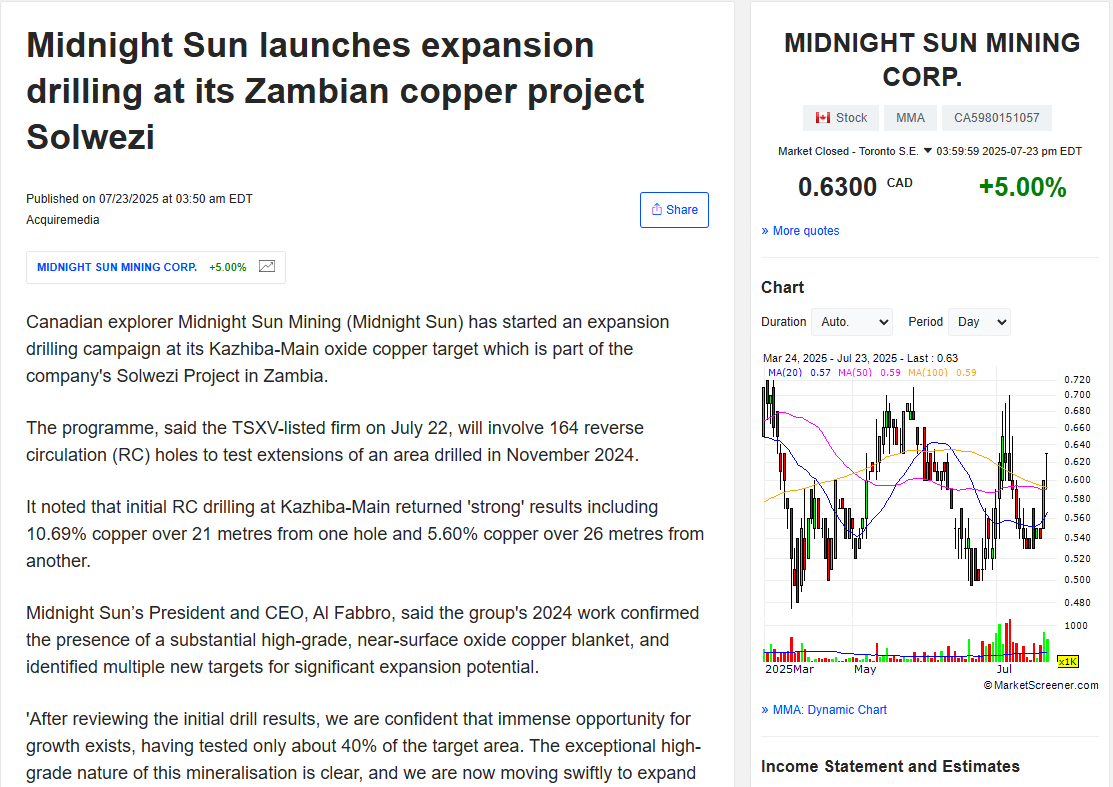1113x787 pixels.
Task: Select the MMA ticker tag
Action: [910, 118]
